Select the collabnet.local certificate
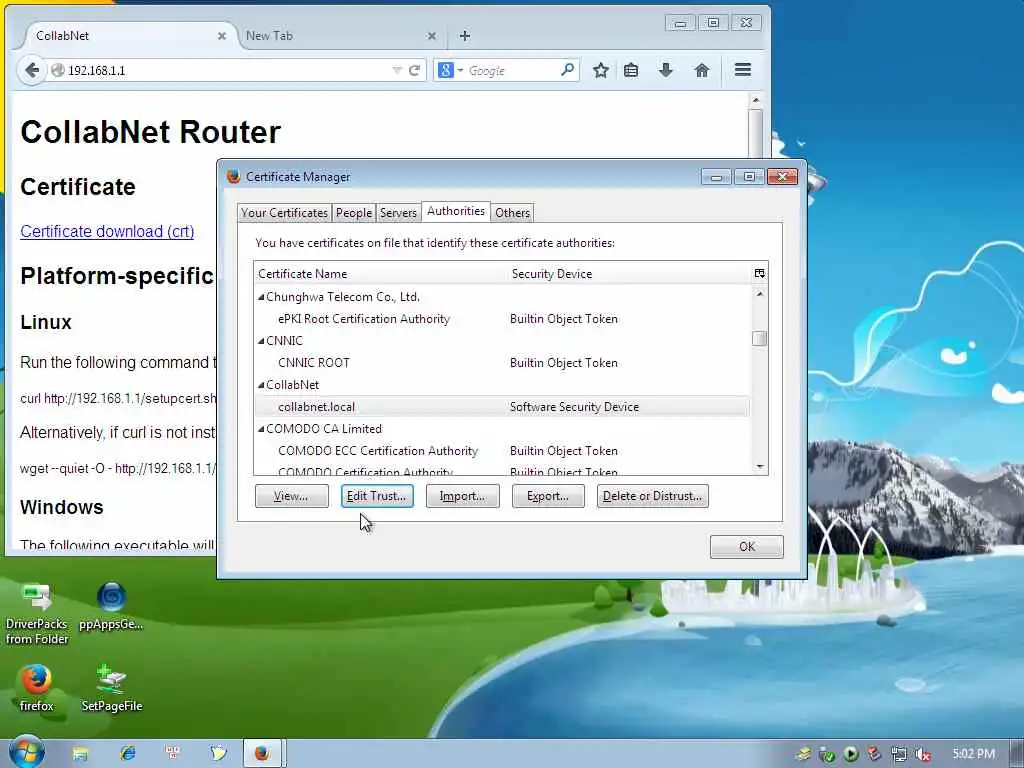This screenshot has height=768, width=1024. pyautogui.click(x=502, y=407)
